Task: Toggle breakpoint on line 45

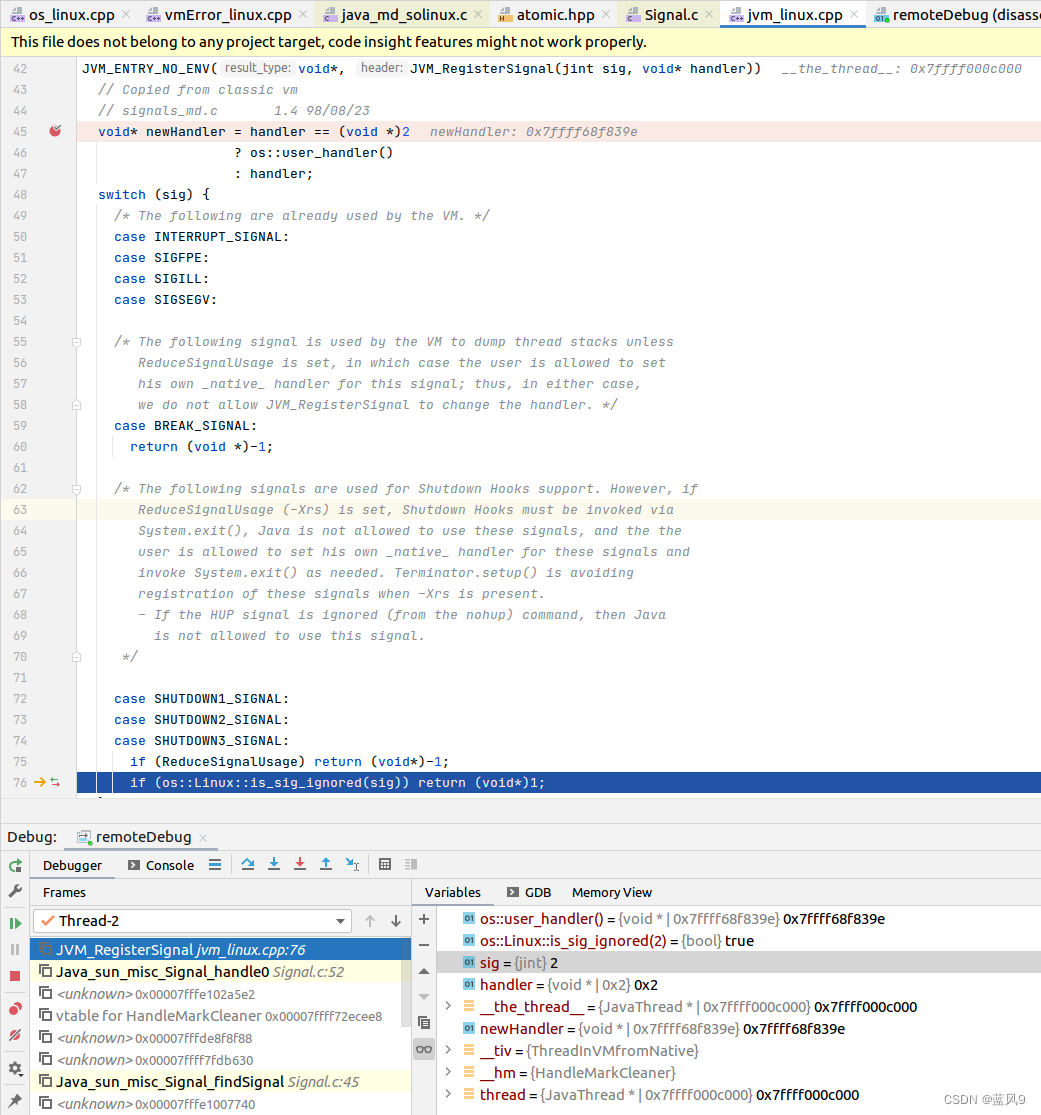Action: 55,131
